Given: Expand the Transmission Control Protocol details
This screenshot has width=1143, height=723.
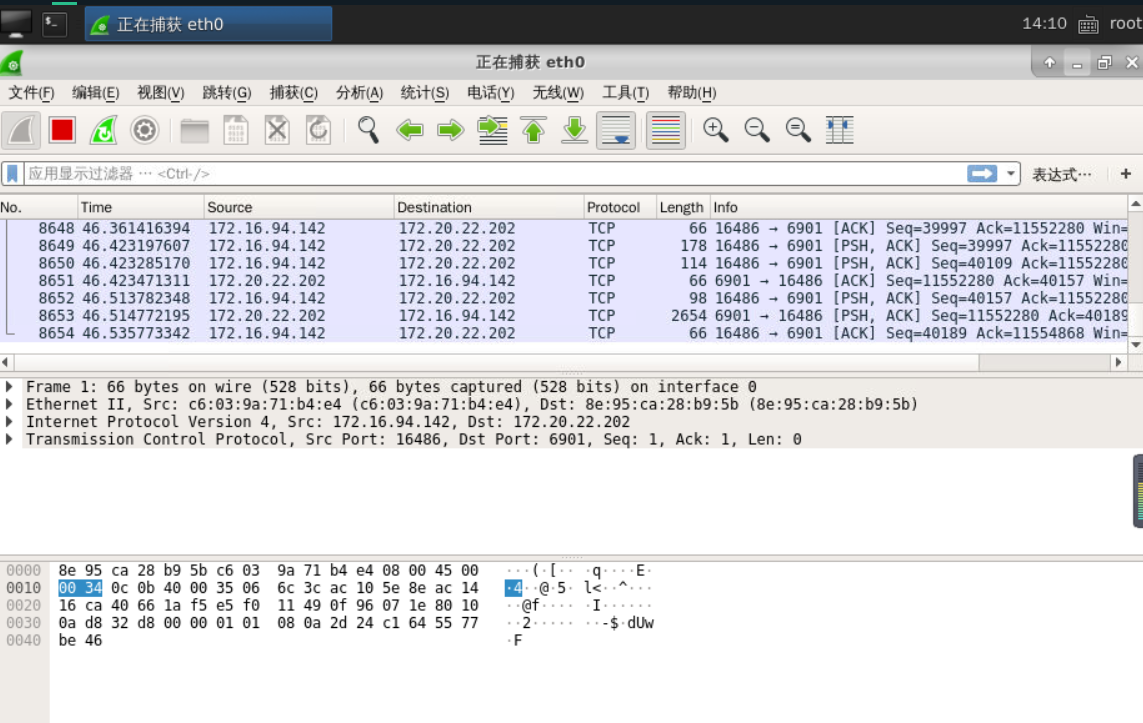Looking at the screenshot, I should 8,438.
